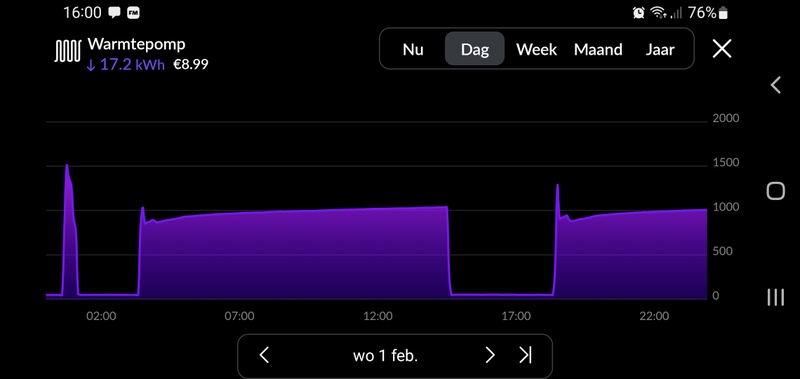Tap the wo 1 feb. date label
800x379 pixels.
385,356
